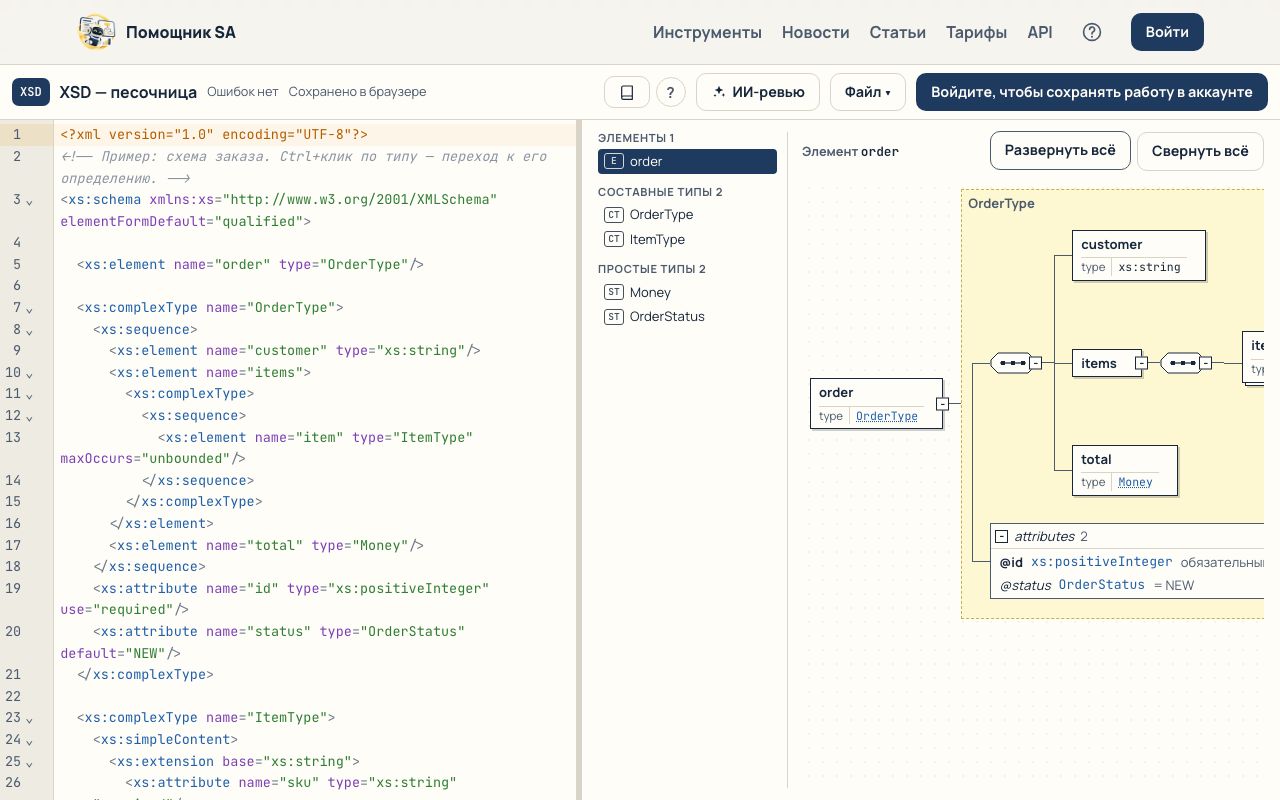Screen dimensions: 1280x800
Task: Click the sequence compositor icon left of items node
Action: pyautogui.click(x=1010, y=363)
